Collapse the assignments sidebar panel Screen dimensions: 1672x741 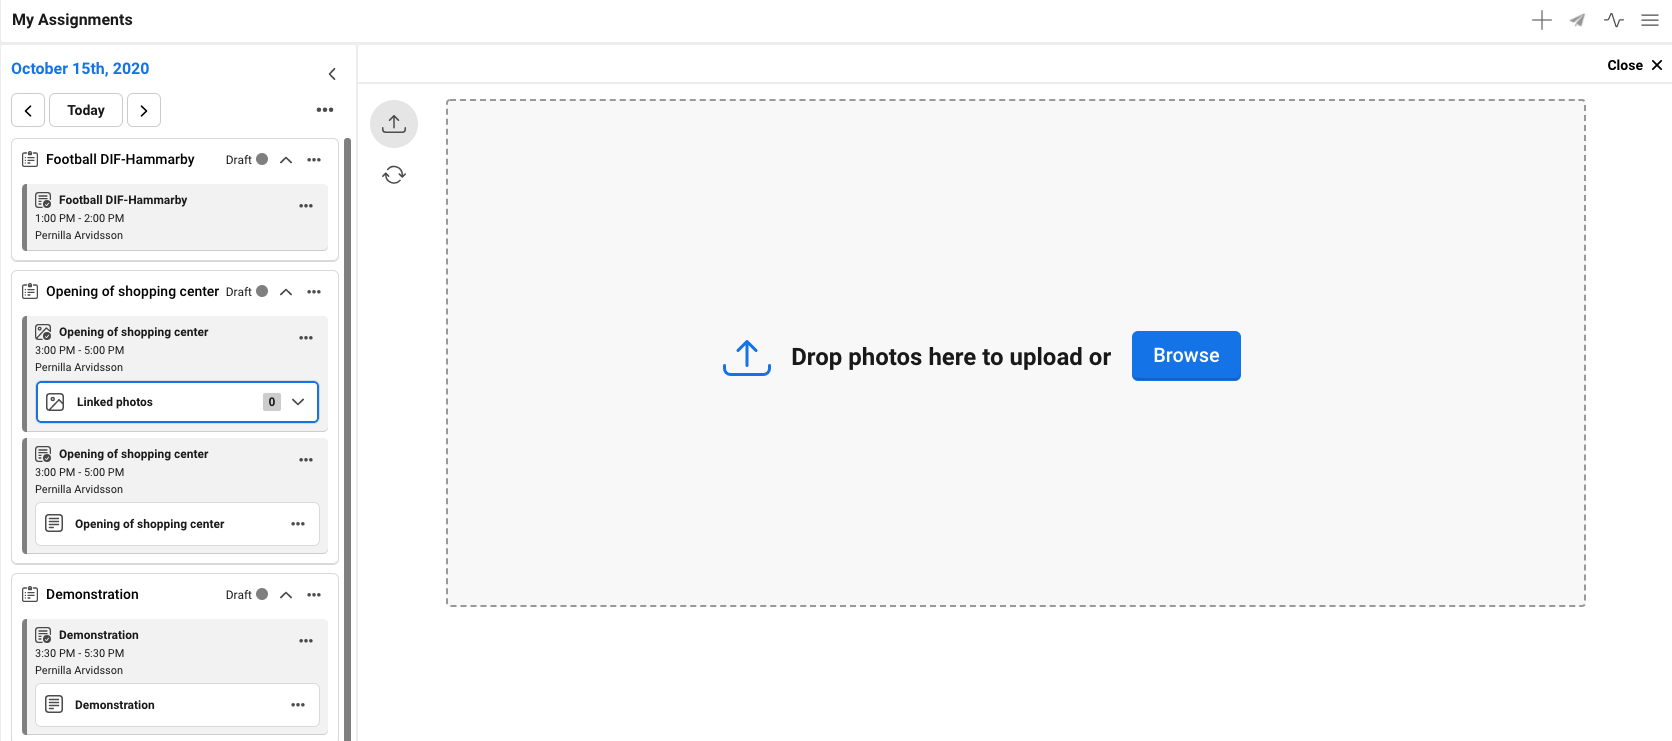click(x=332, y=74)
